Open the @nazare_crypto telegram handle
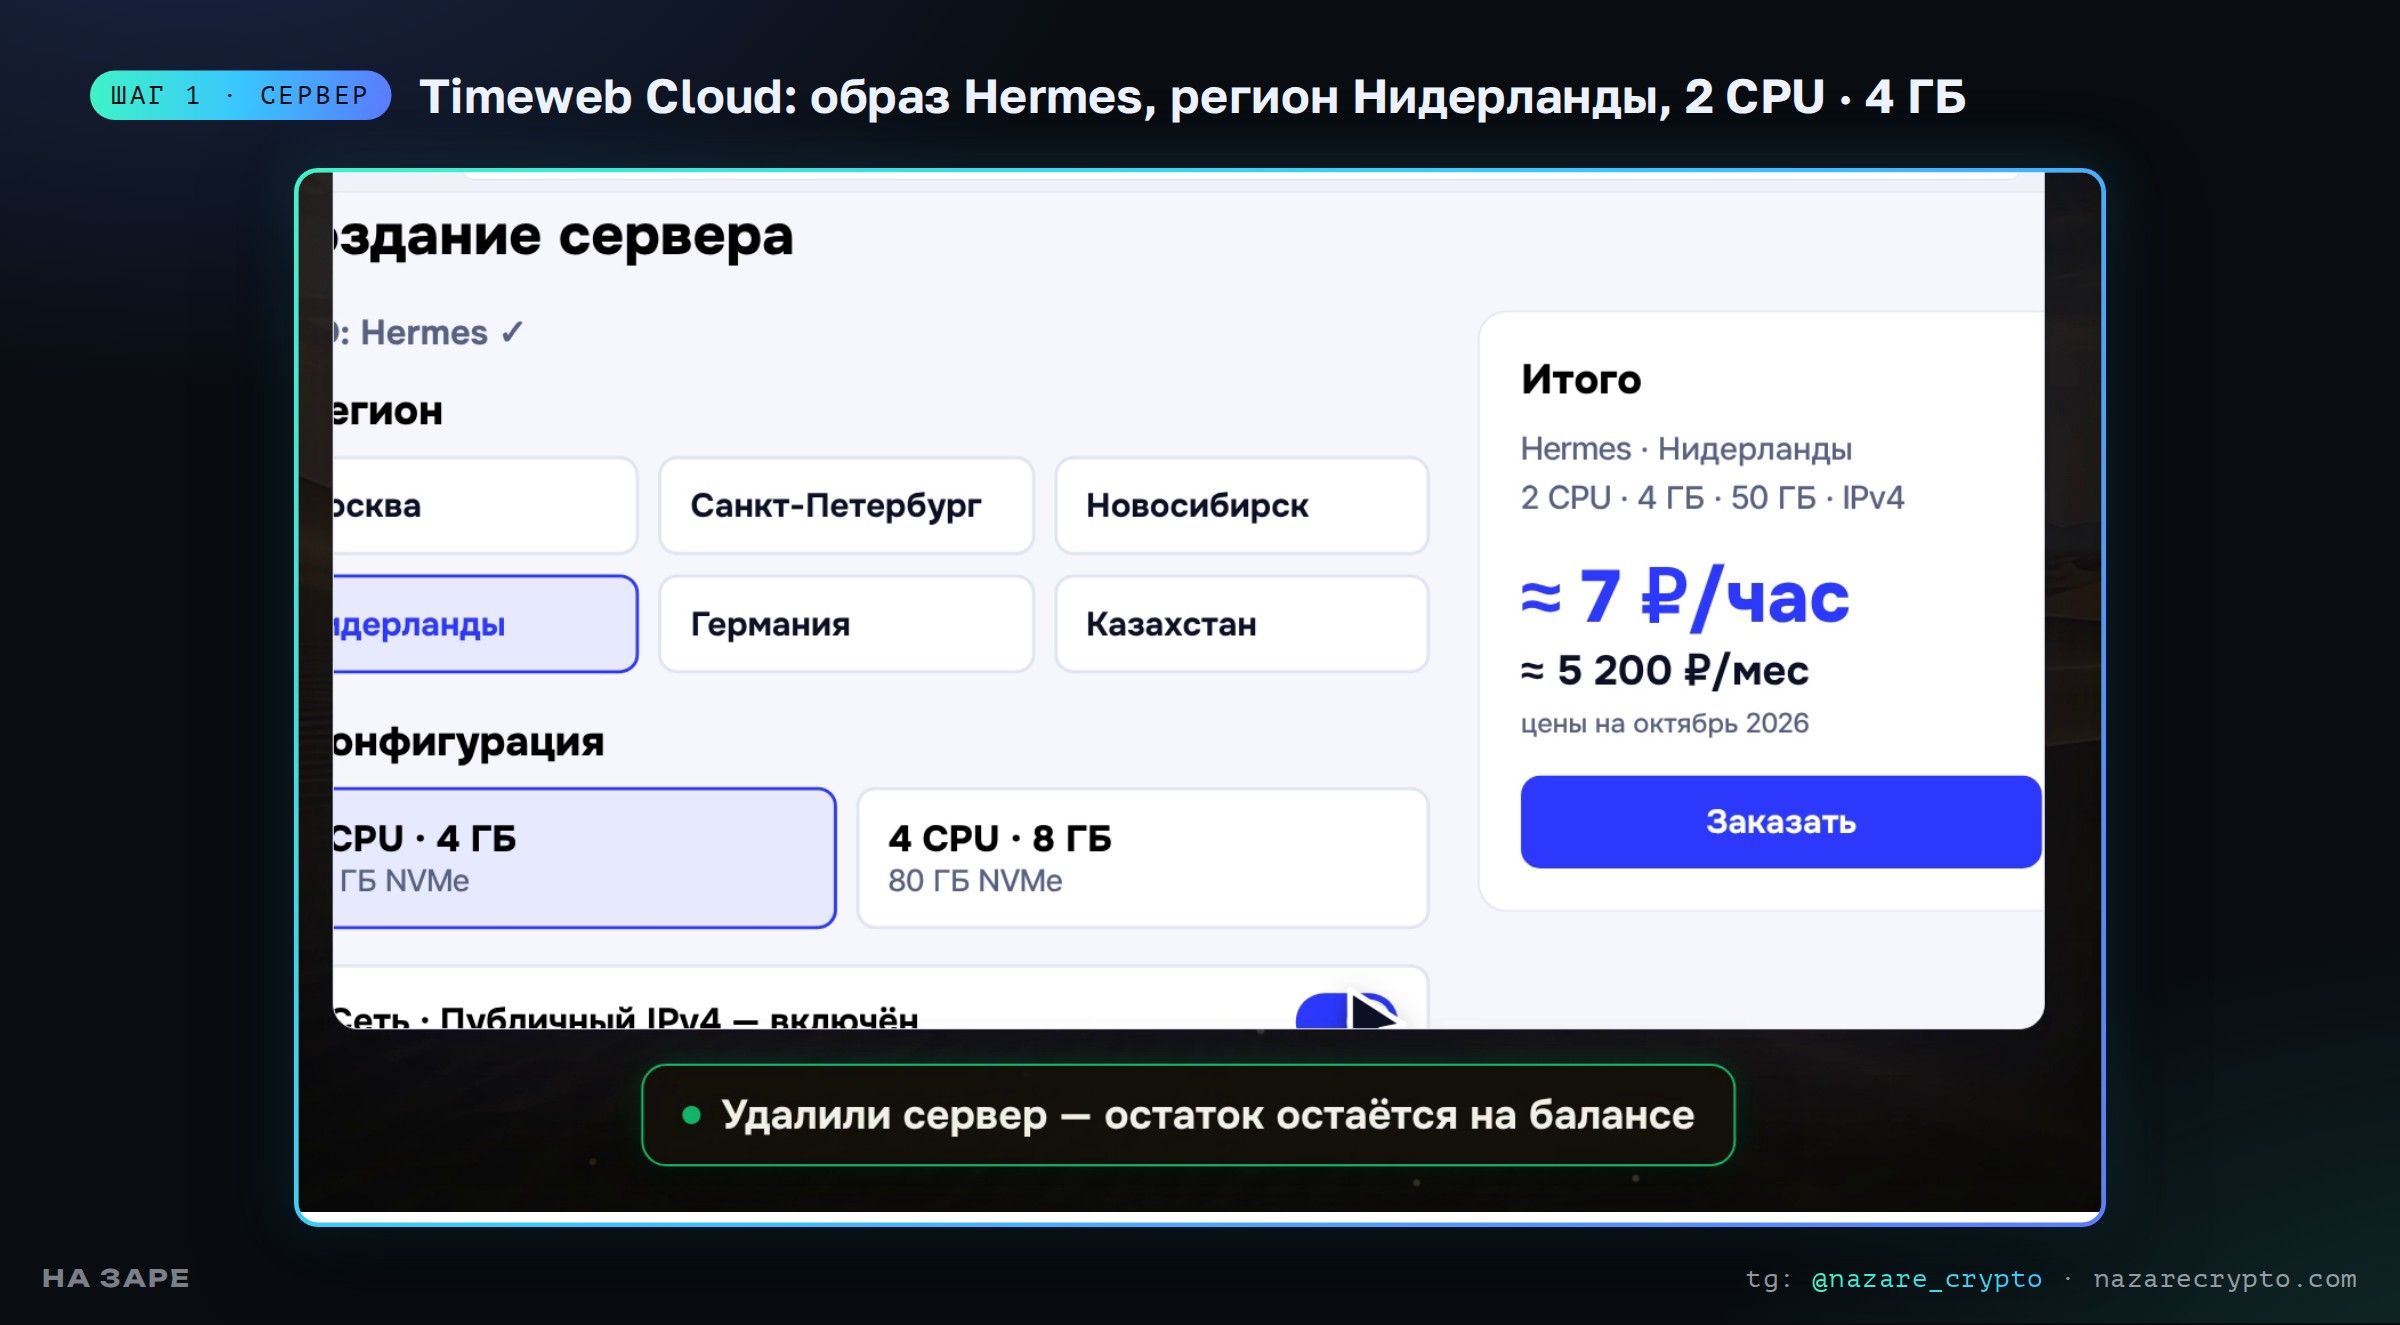 click(1927, 1279)
